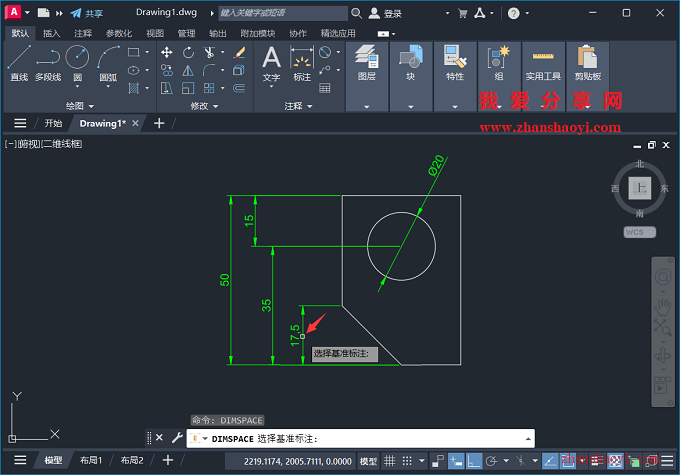Select the Scale tool icon
The width and height of the screenshot is (680, 475).
pyautogui.click(x=188, y=88)
